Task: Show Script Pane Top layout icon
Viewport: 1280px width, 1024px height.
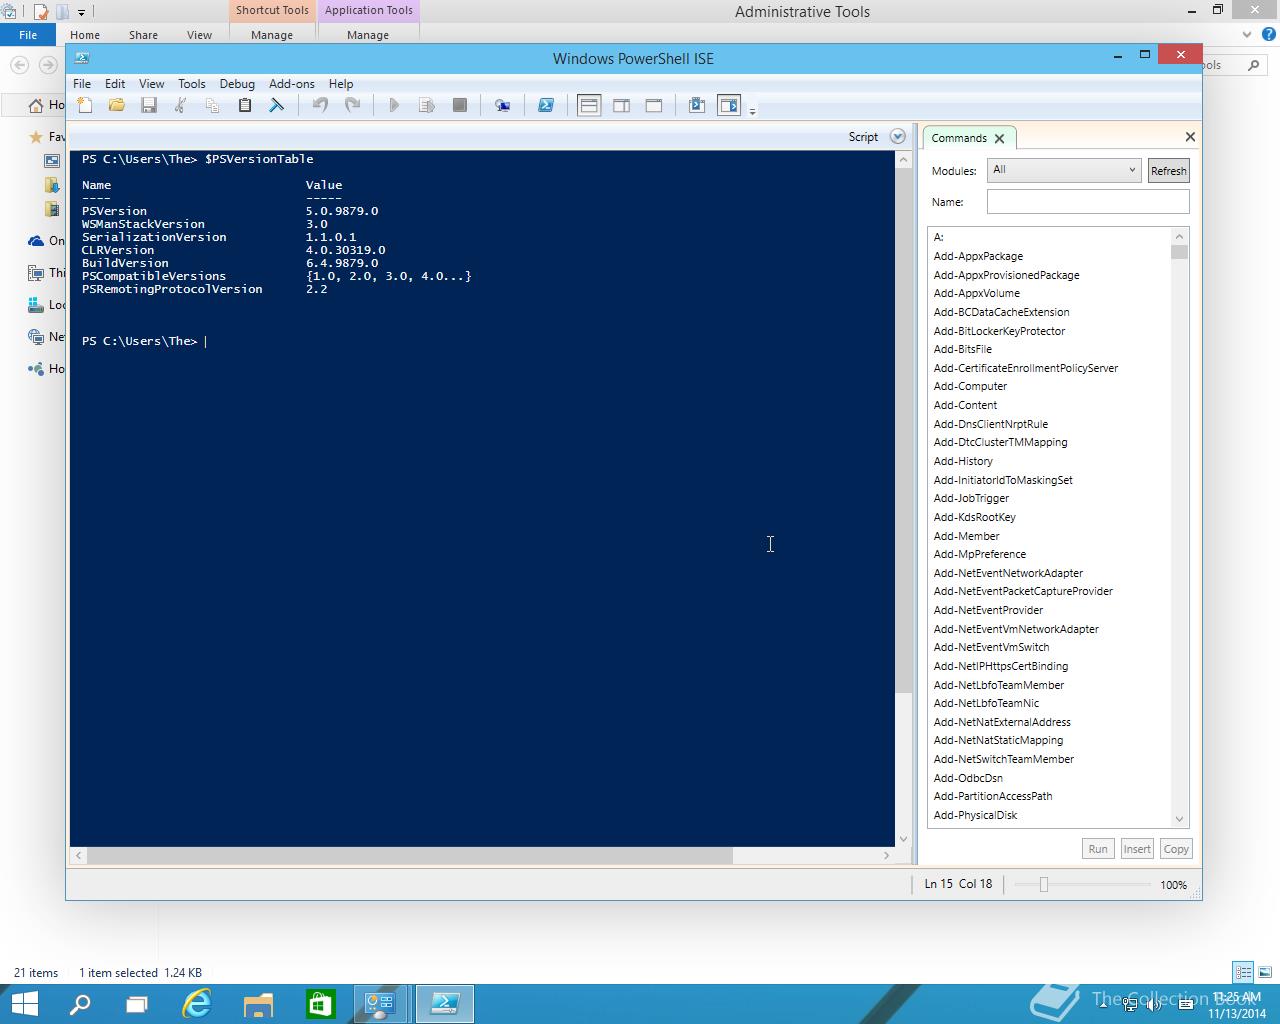Action: [x=589, y=105]
